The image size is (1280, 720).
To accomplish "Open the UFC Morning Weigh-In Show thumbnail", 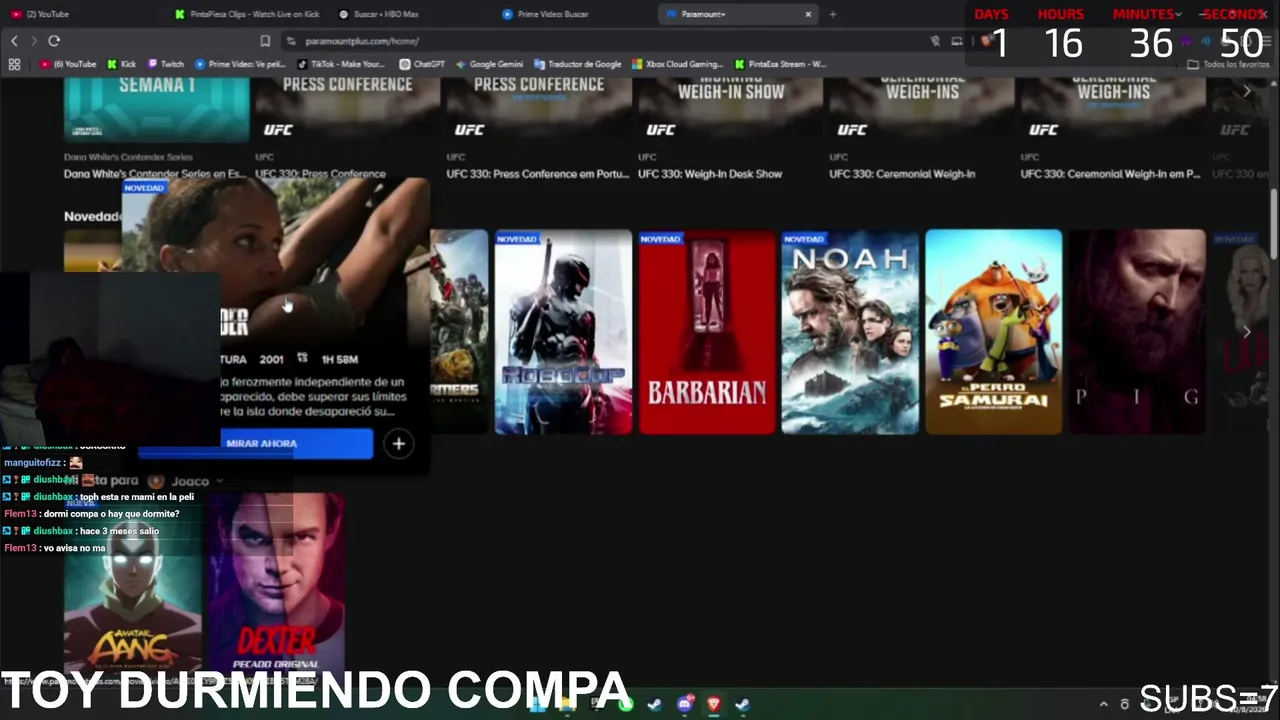I will pyautogui.click(x=729, y=110).
